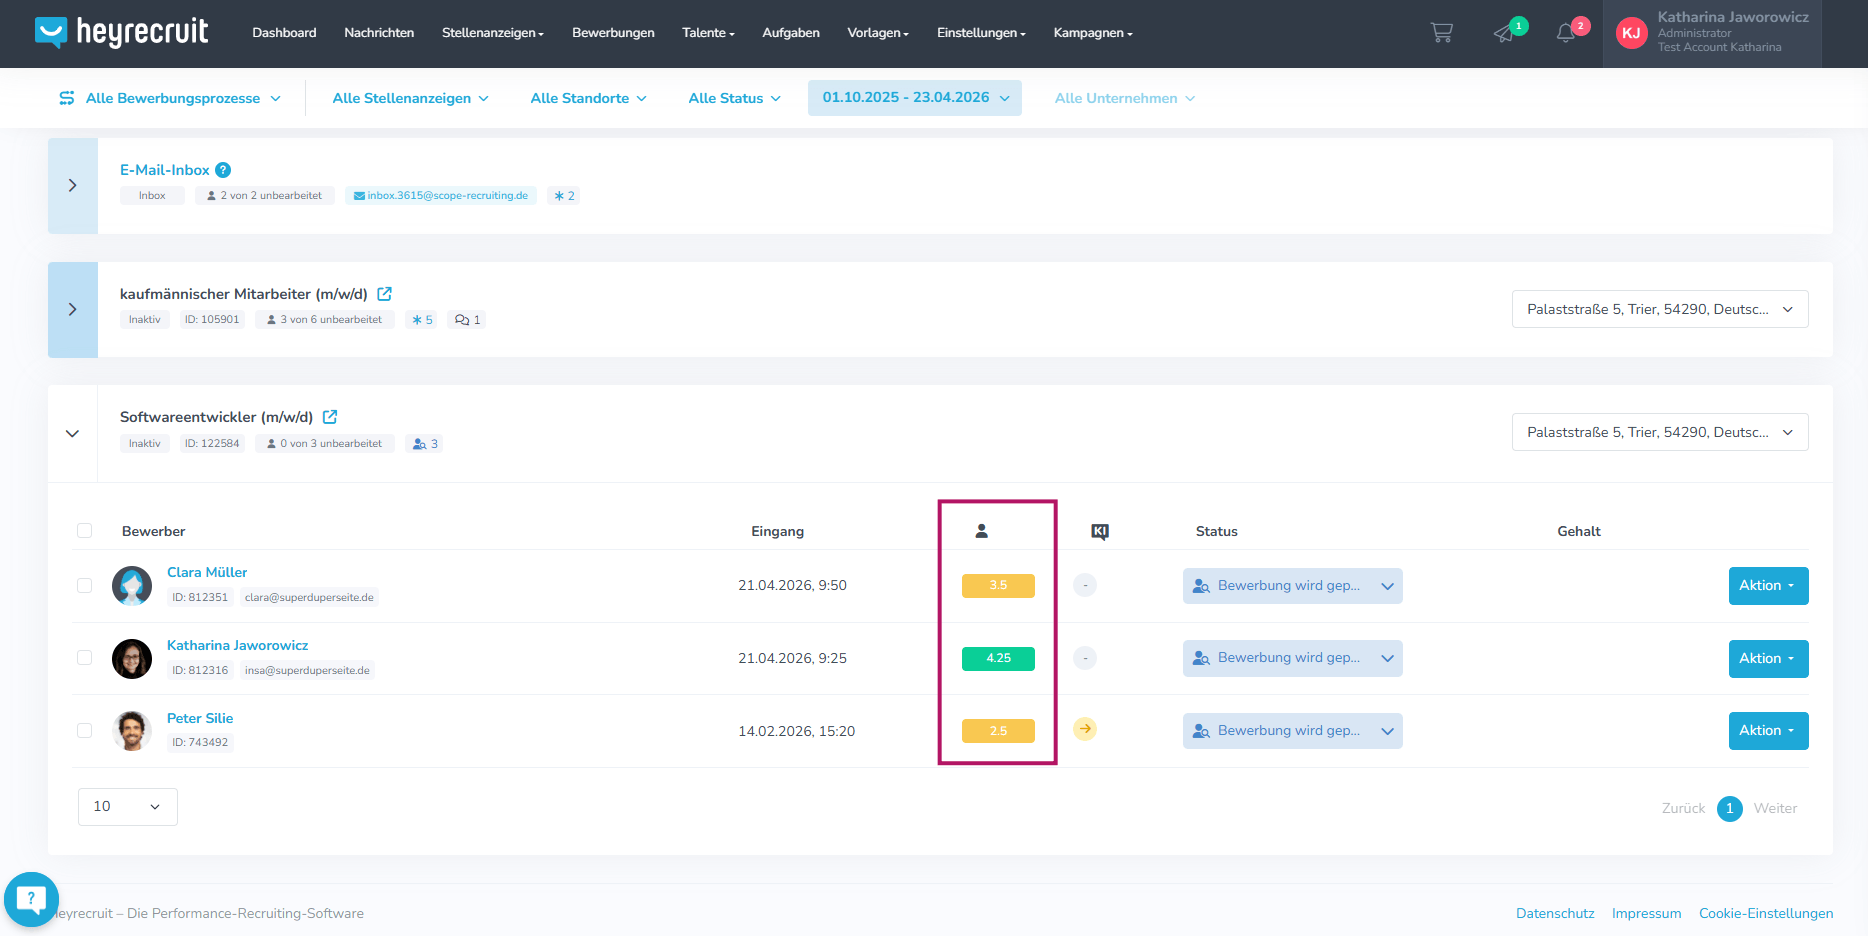Click the yellow arrow KI icon for Peter Silie
Viewport: 1868px width, 936px height.
tap(1085, 729)
